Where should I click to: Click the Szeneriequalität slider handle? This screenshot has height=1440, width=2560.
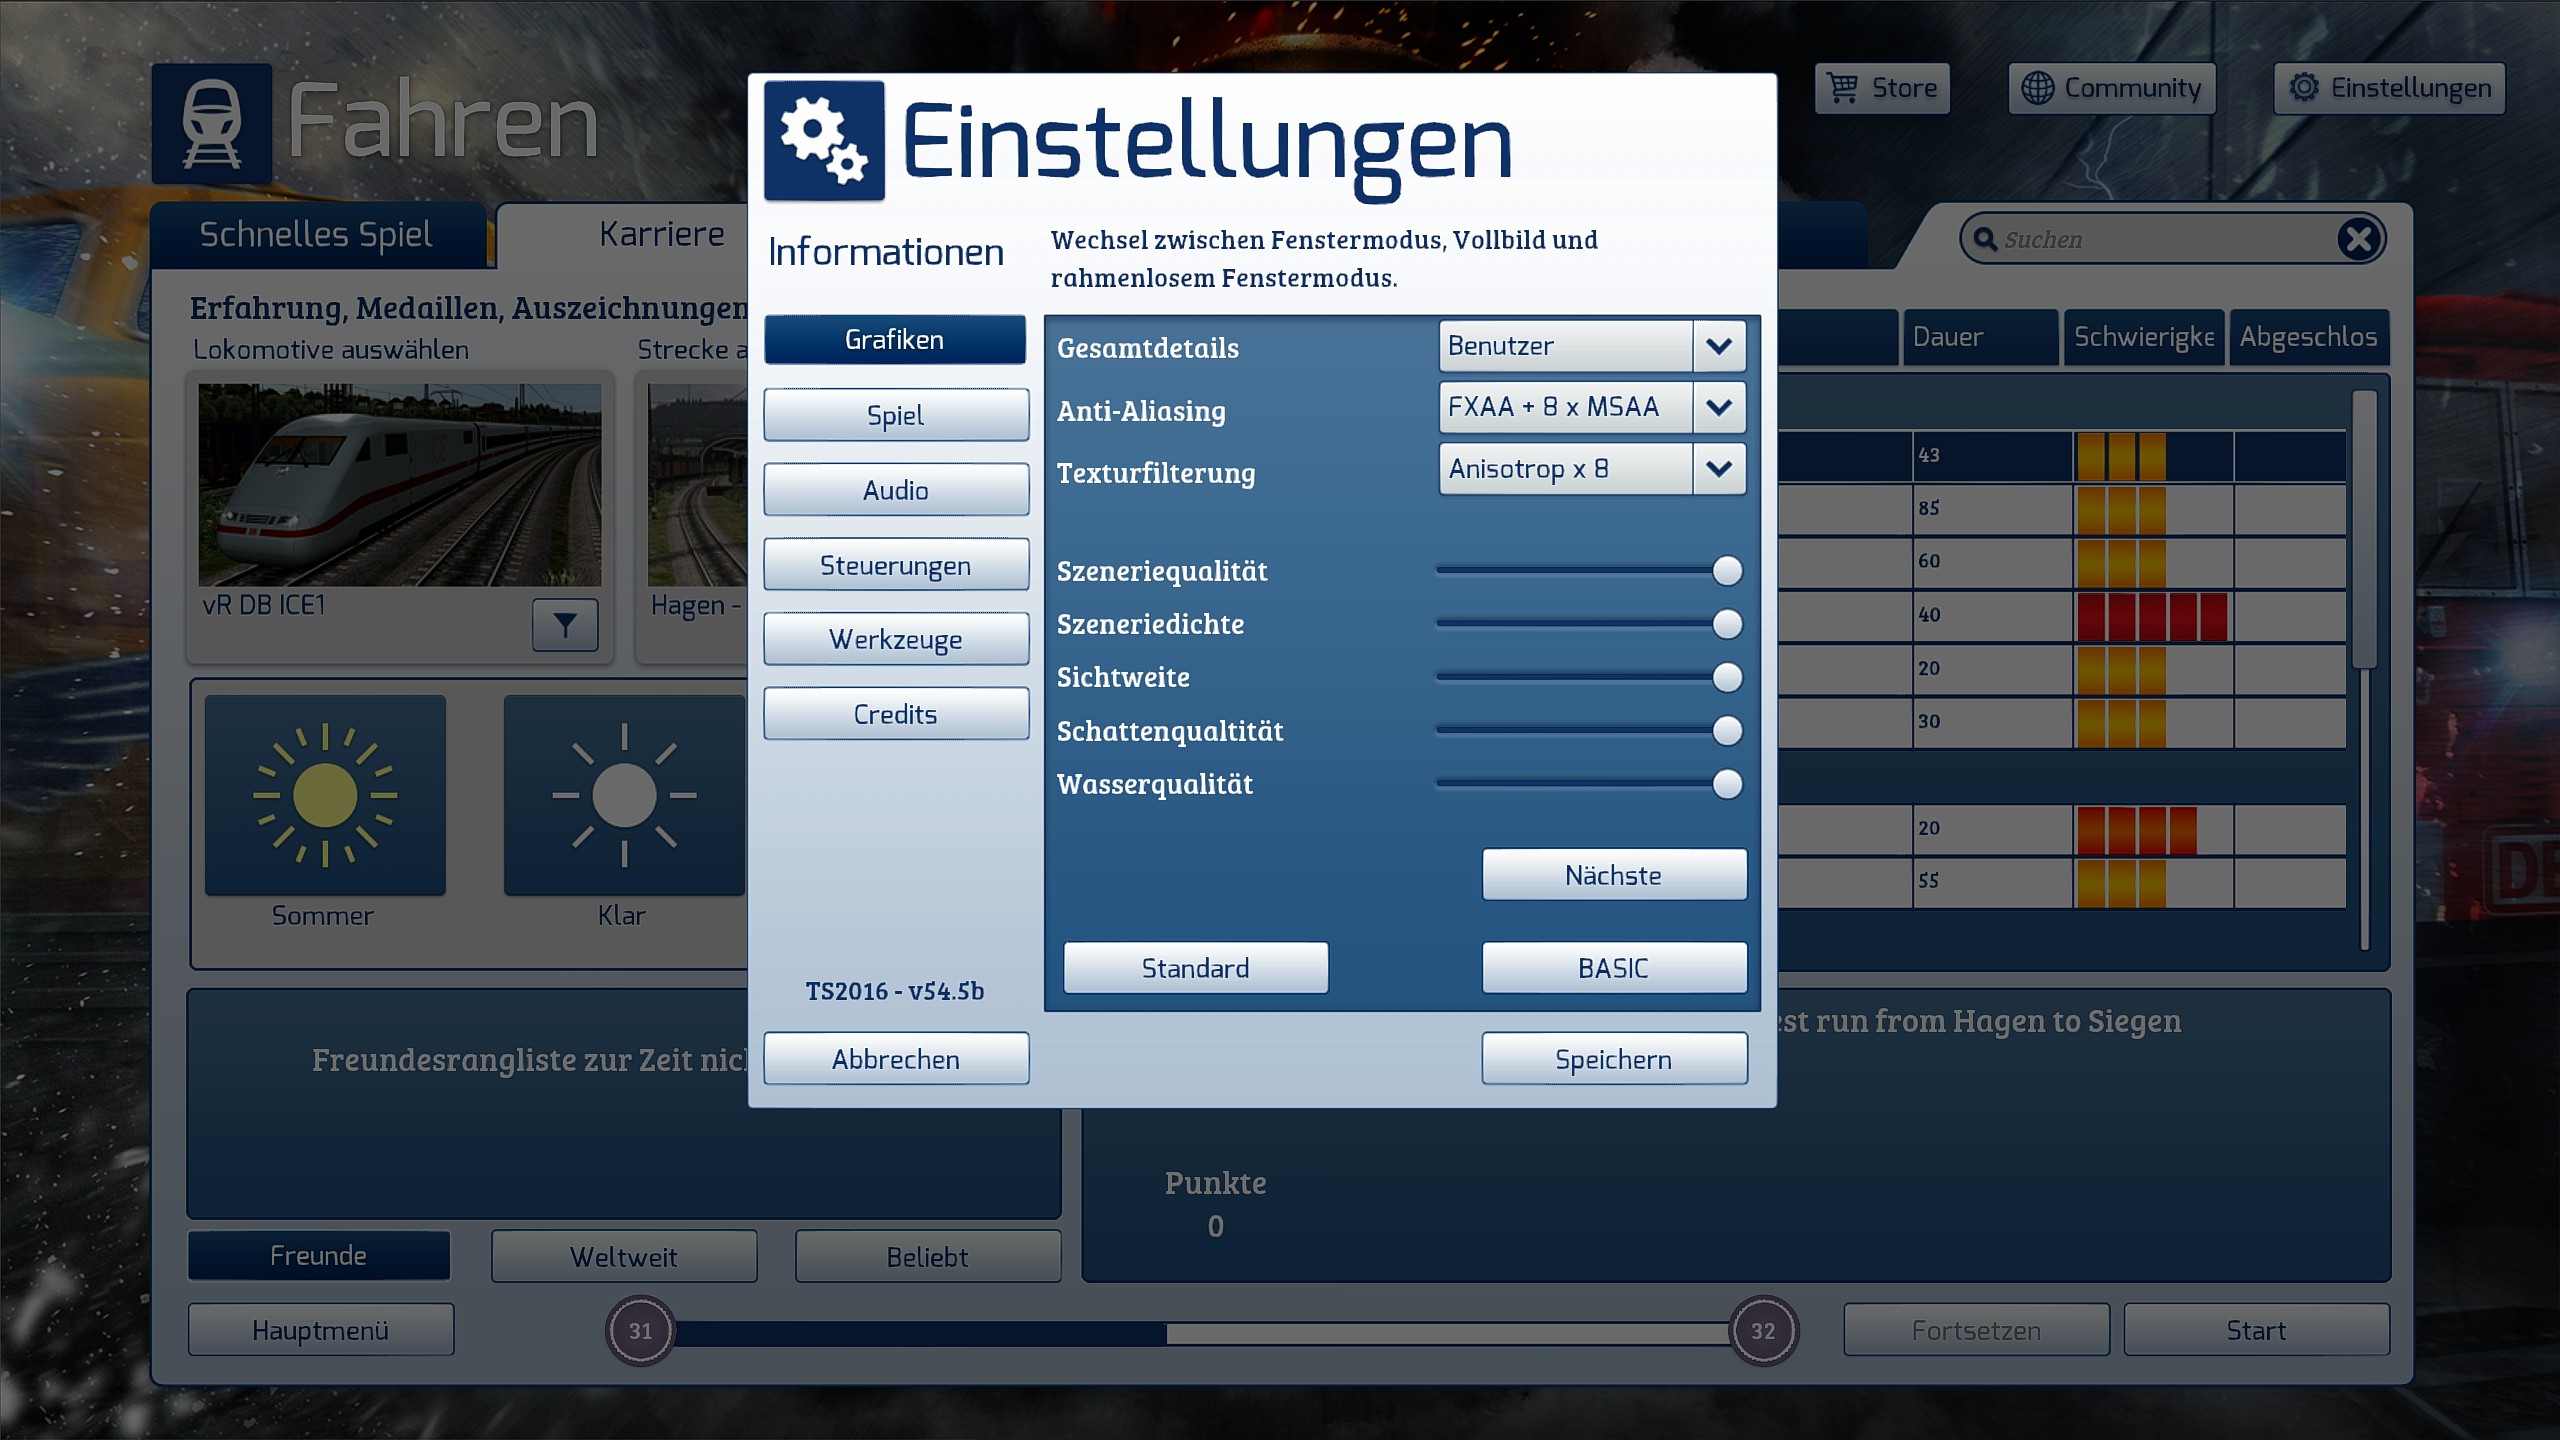coord(1727,571)
